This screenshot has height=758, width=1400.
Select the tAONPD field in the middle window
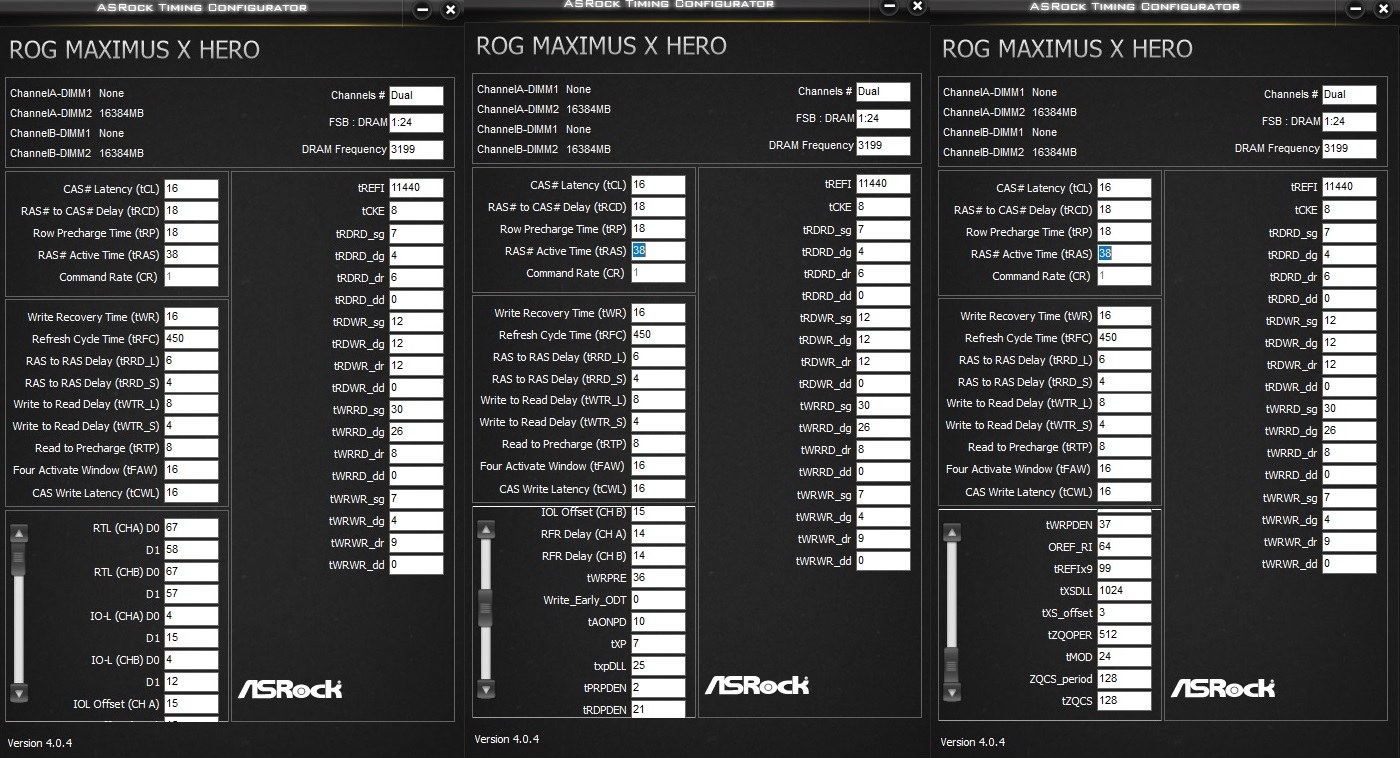(x=658, y=622)
